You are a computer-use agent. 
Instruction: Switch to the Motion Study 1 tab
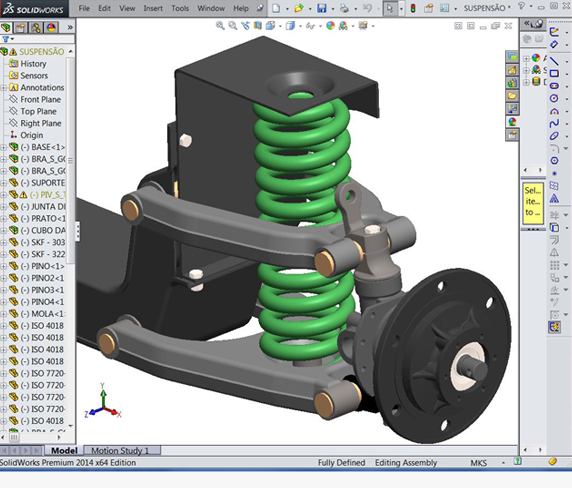coord(120,450)
